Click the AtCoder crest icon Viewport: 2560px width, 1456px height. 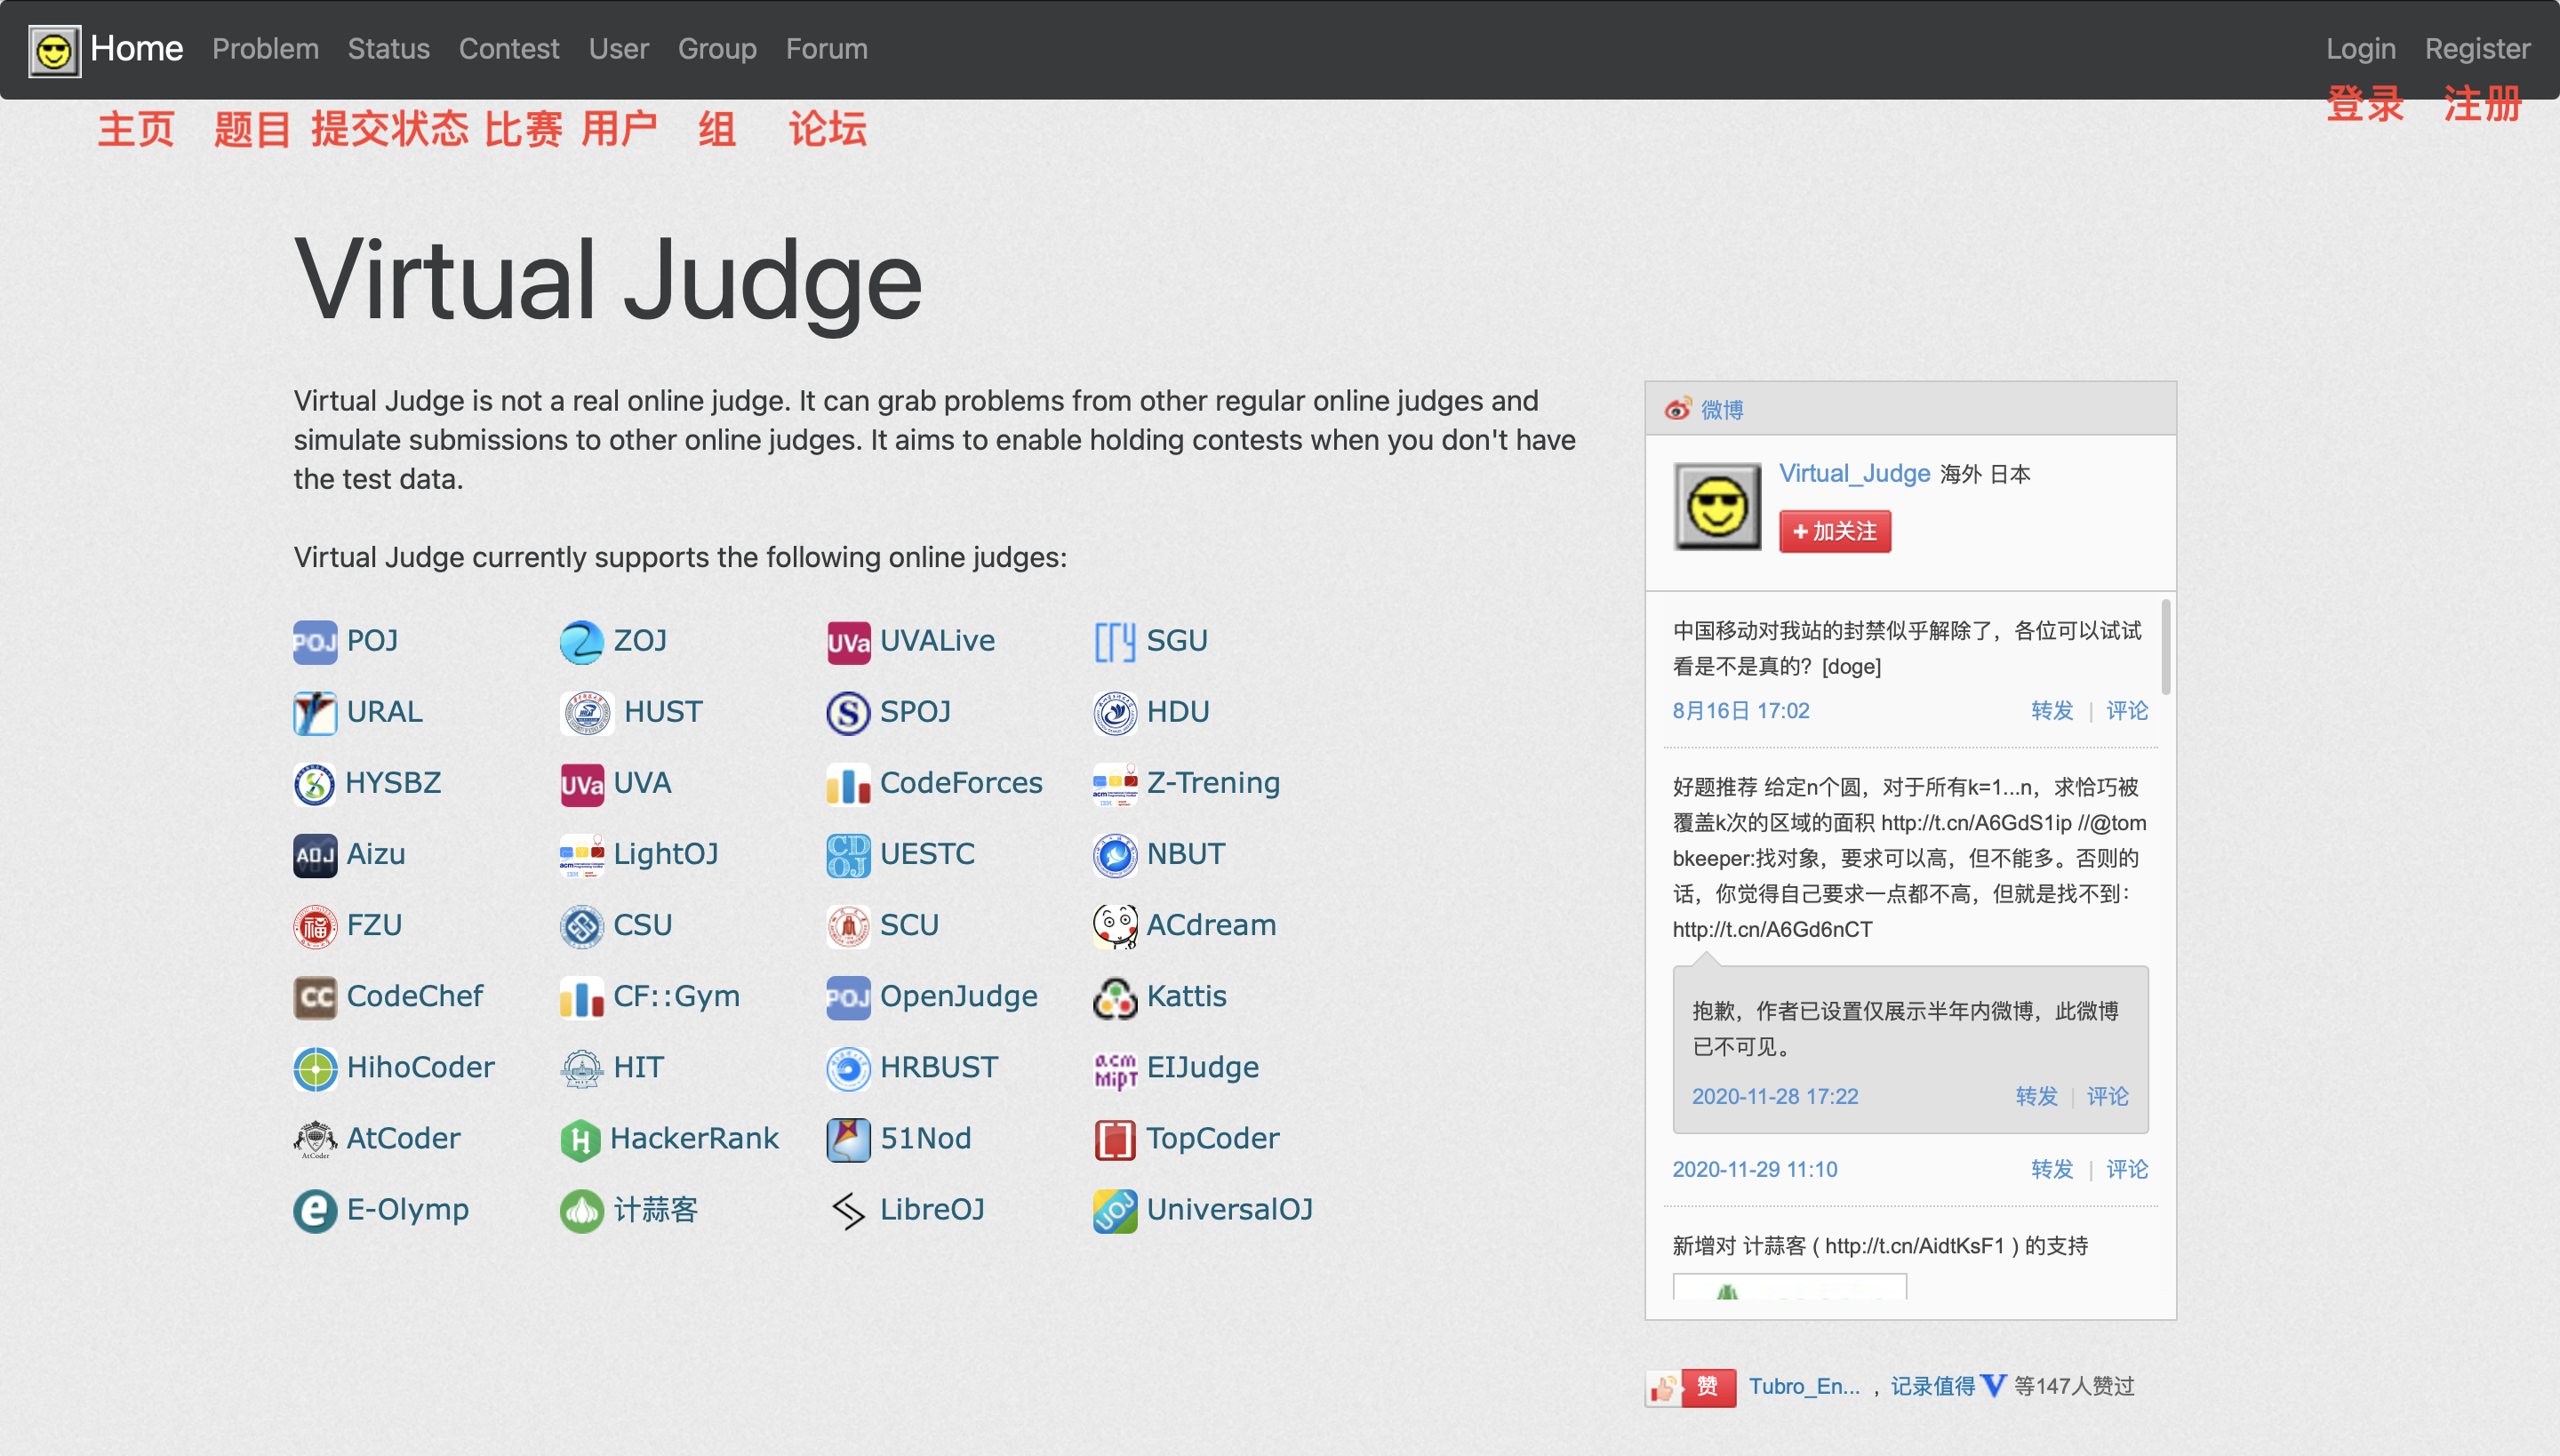(x=314, y=1140)
